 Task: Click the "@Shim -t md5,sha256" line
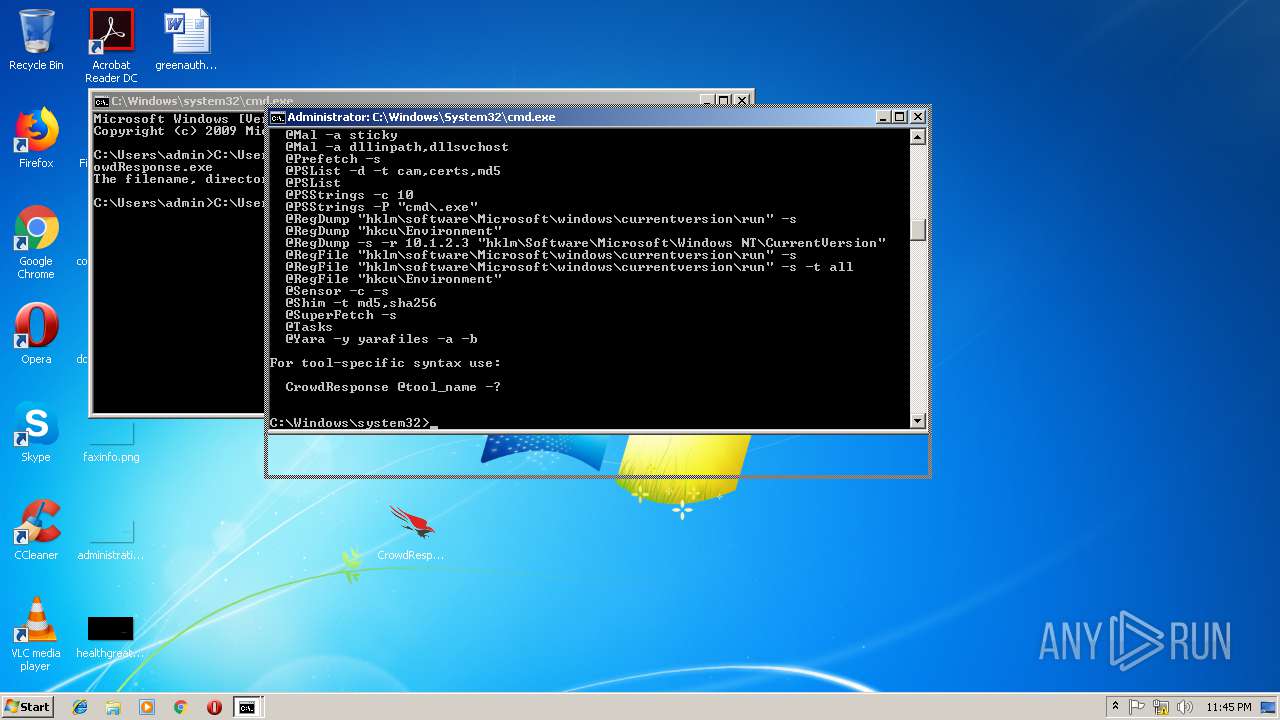(x=361, y=303)
